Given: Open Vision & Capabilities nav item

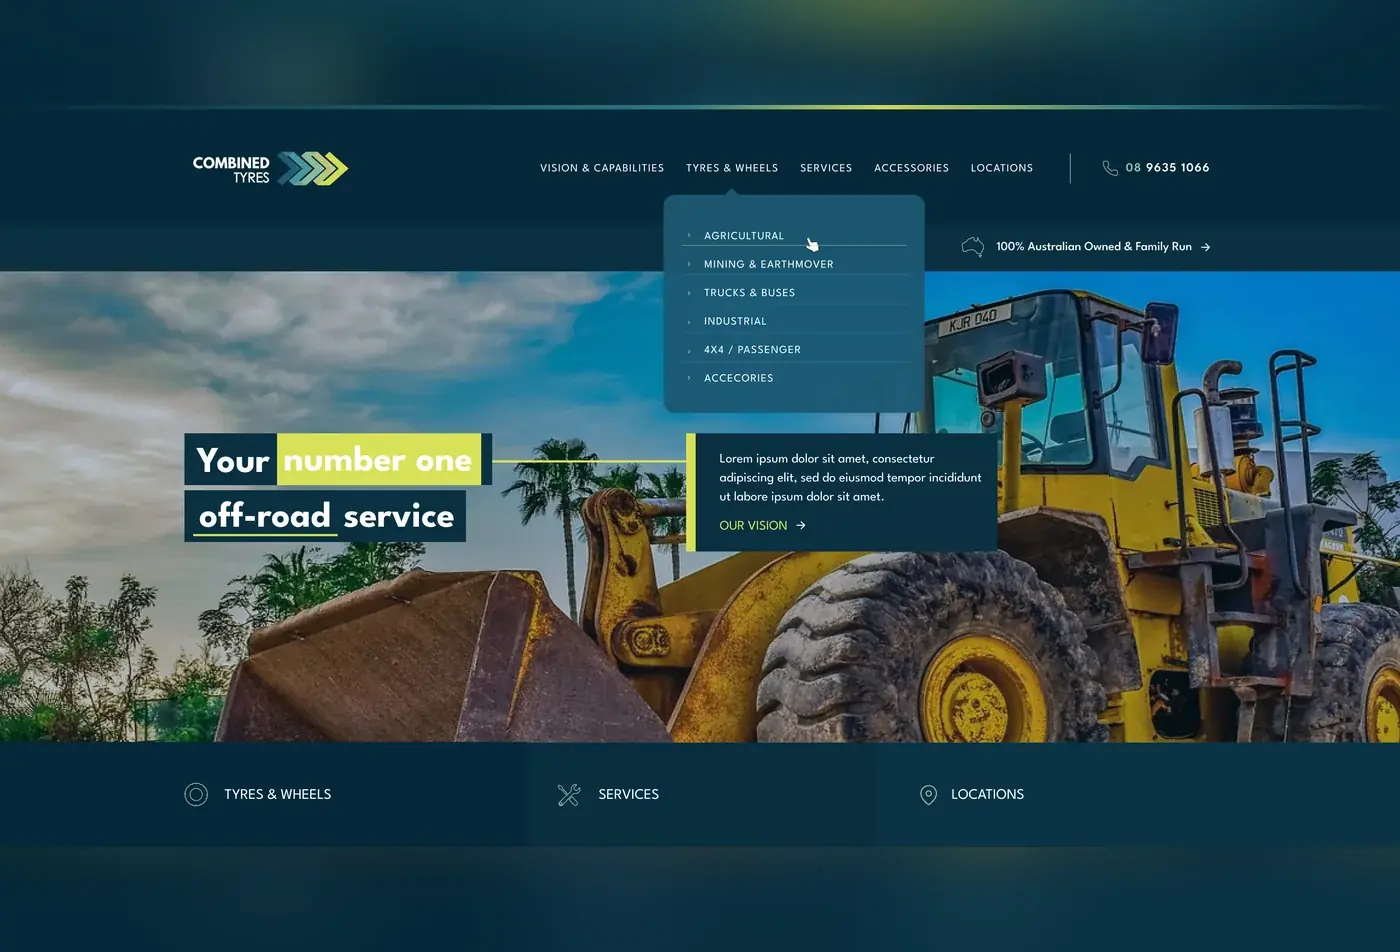Looking at the screenshot, I should point(602,168).
